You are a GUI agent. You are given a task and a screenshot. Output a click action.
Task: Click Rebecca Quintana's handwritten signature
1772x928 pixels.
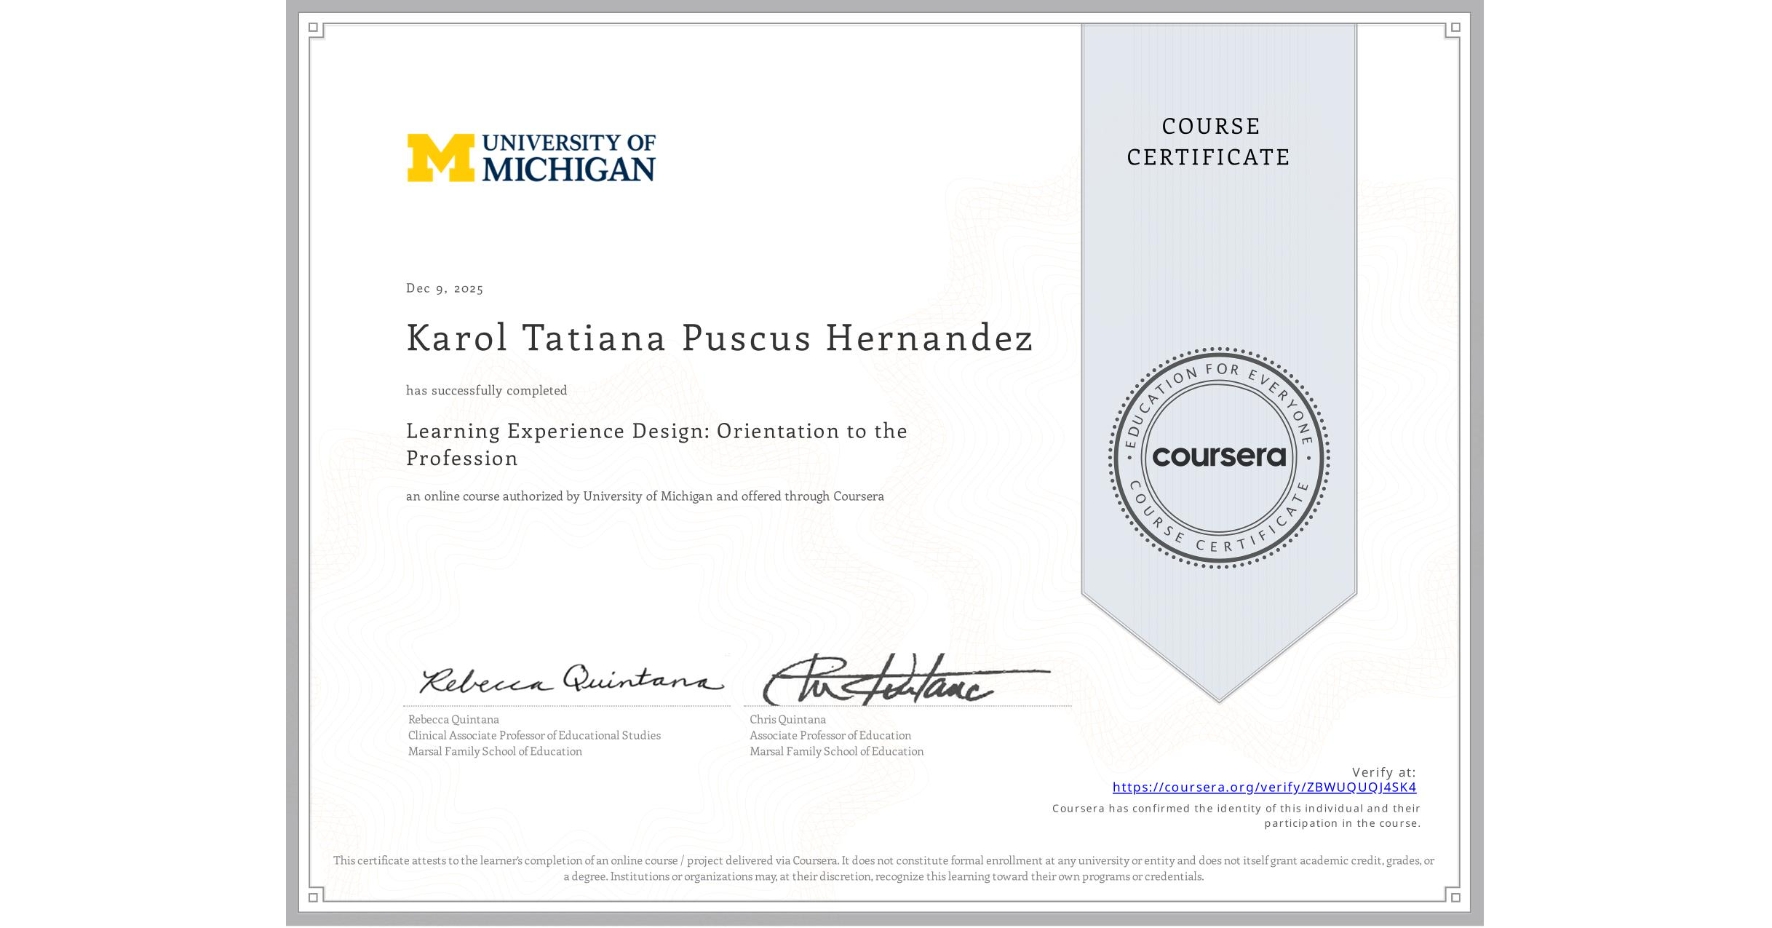tap(571, 680)
